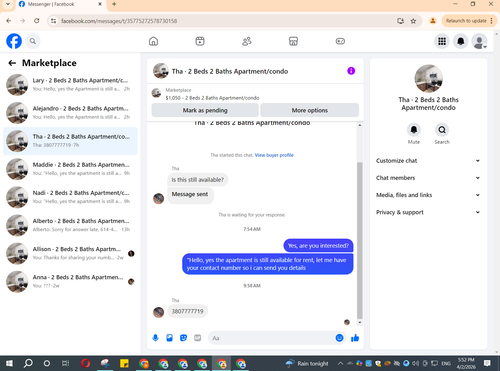500x371 pixels.
Task: Attach a file with the image icon
Action: pyautogui.click(x=170, y=338)
